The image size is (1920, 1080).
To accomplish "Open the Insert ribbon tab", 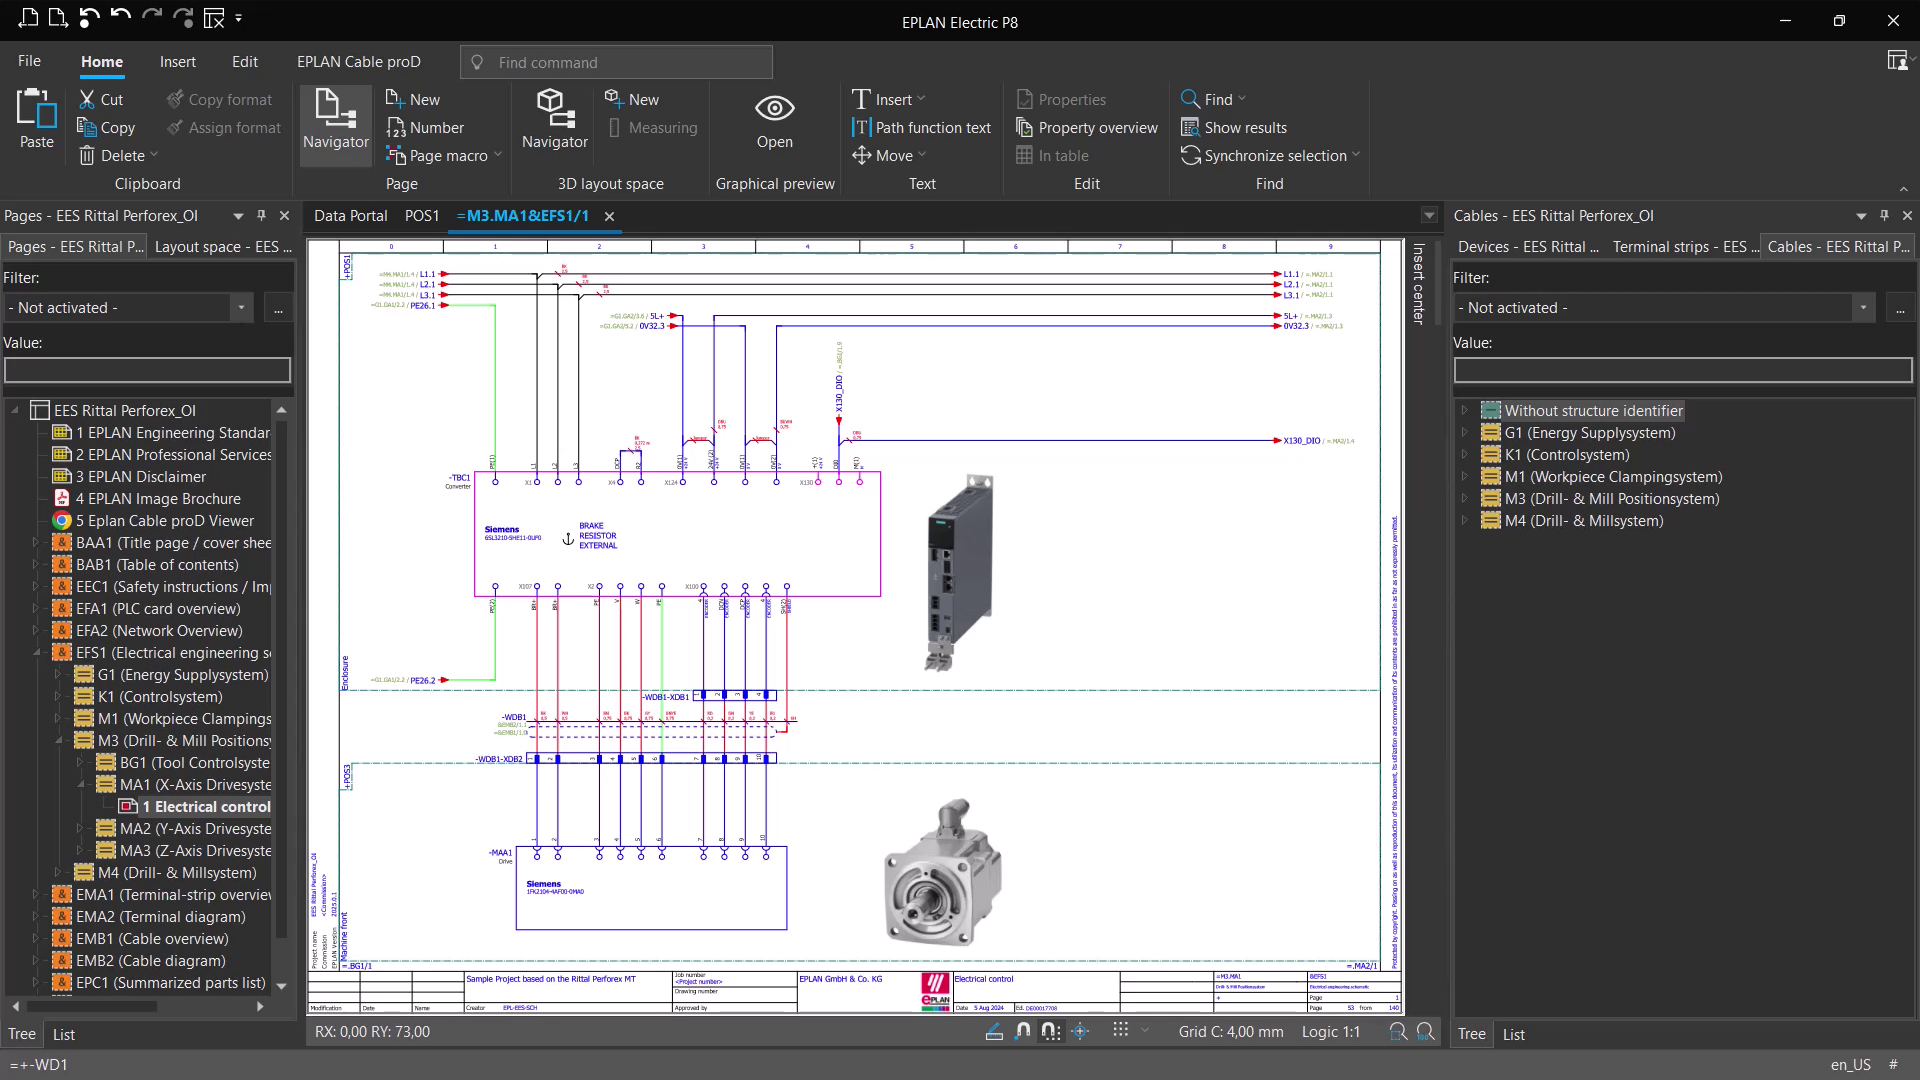I will tap(177, 62).
